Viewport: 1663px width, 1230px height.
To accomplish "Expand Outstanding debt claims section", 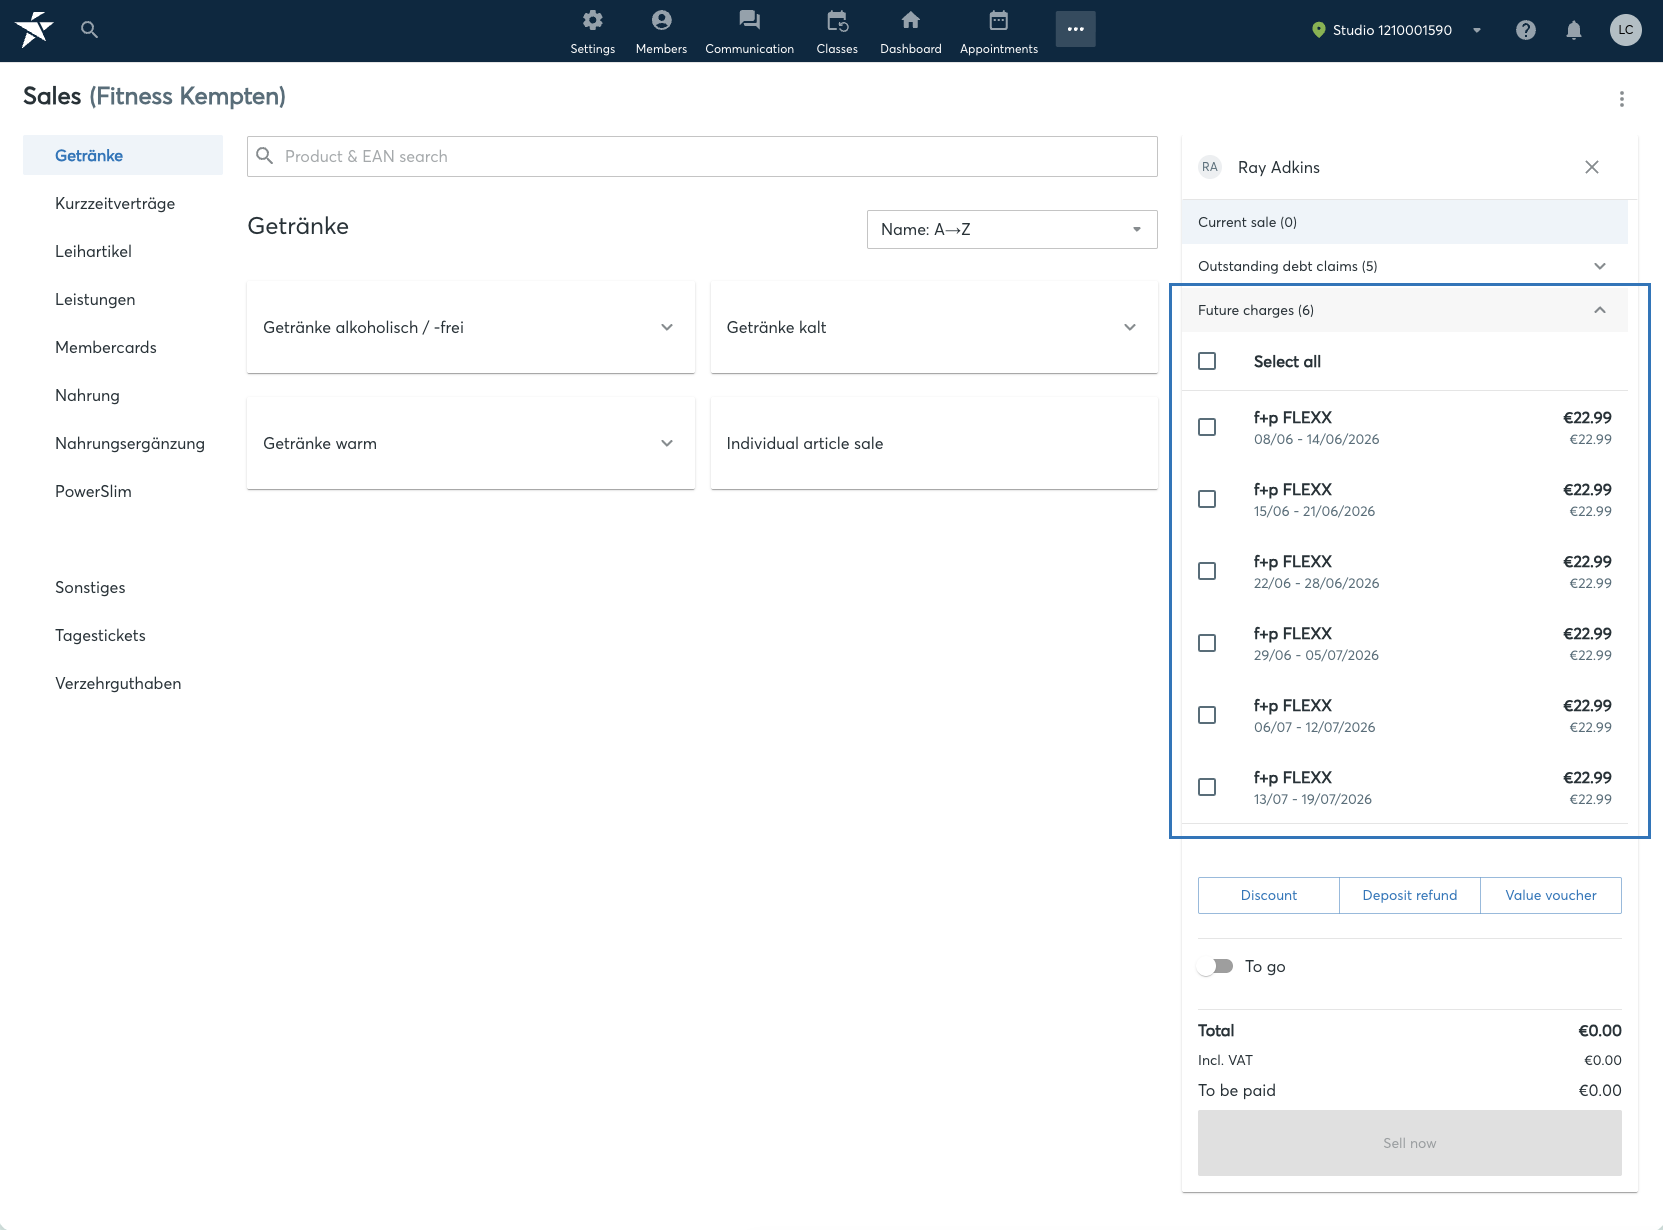I will pos(1404,266).
